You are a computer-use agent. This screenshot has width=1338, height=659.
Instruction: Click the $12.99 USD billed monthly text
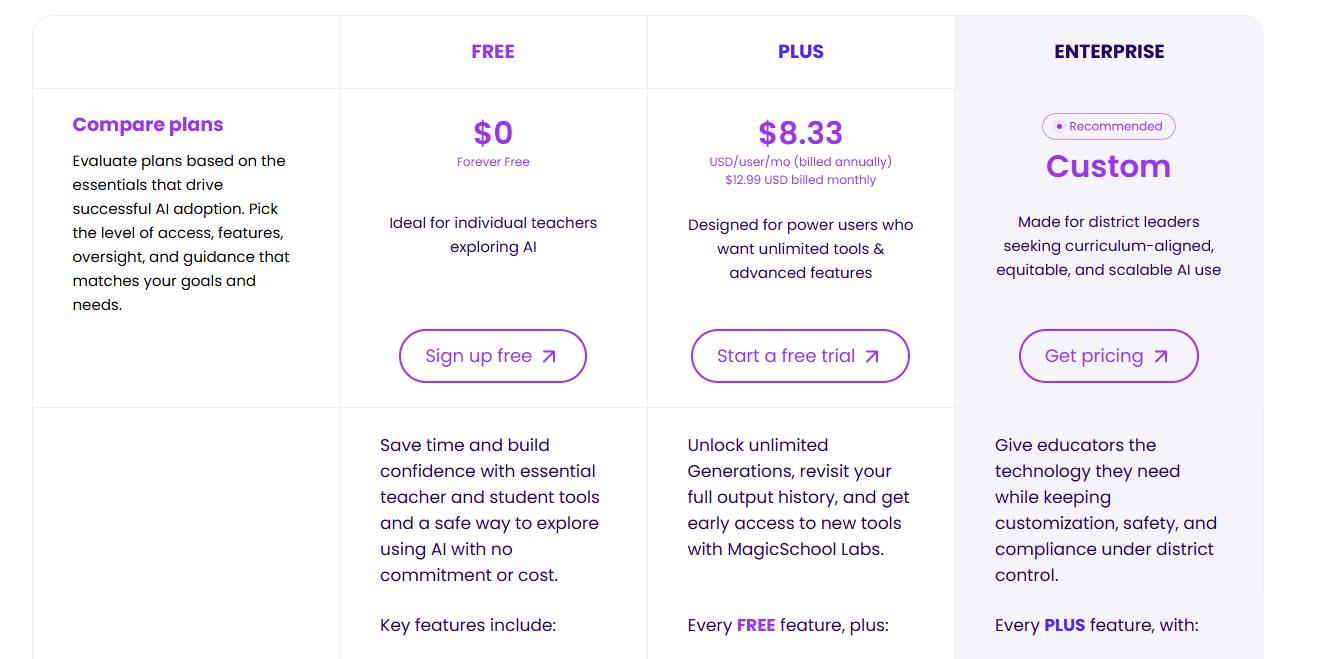[x=800, y=179]
